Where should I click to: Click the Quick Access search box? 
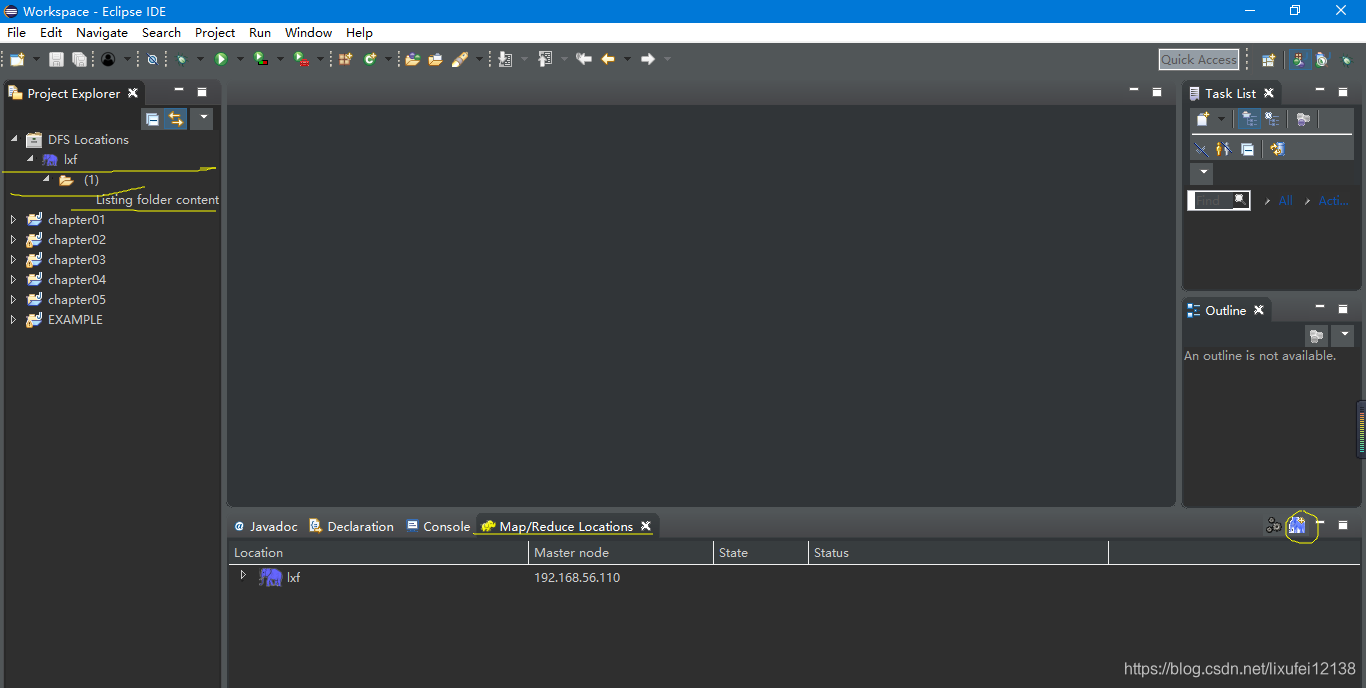[x=1199, y=60]
